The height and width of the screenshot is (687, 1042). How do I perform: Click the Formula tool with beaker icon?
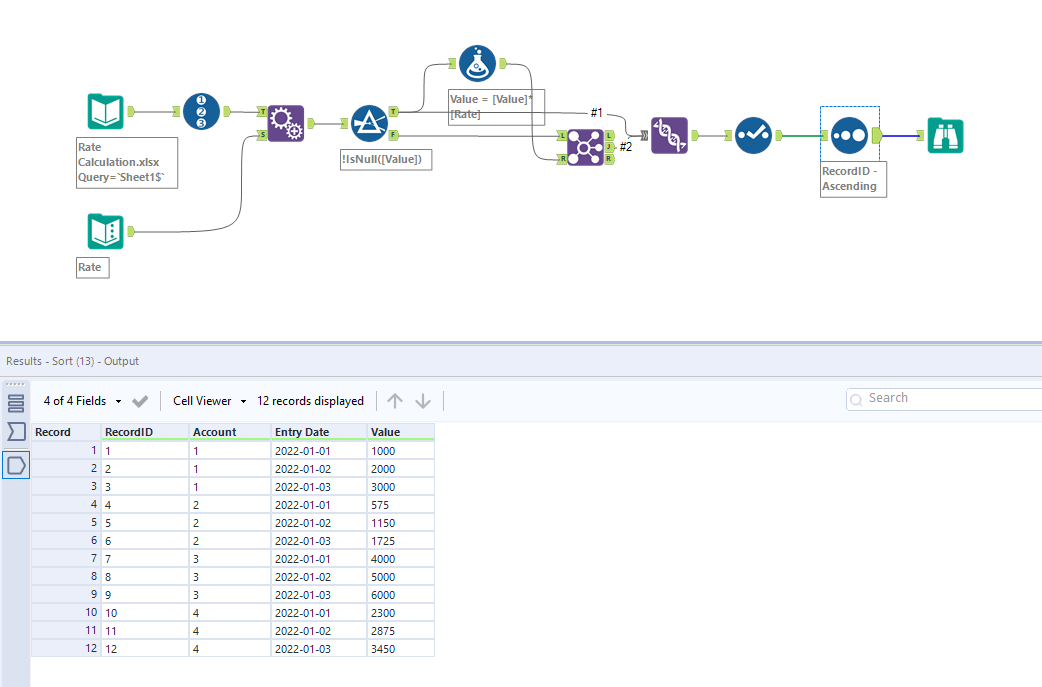[477, 63]
